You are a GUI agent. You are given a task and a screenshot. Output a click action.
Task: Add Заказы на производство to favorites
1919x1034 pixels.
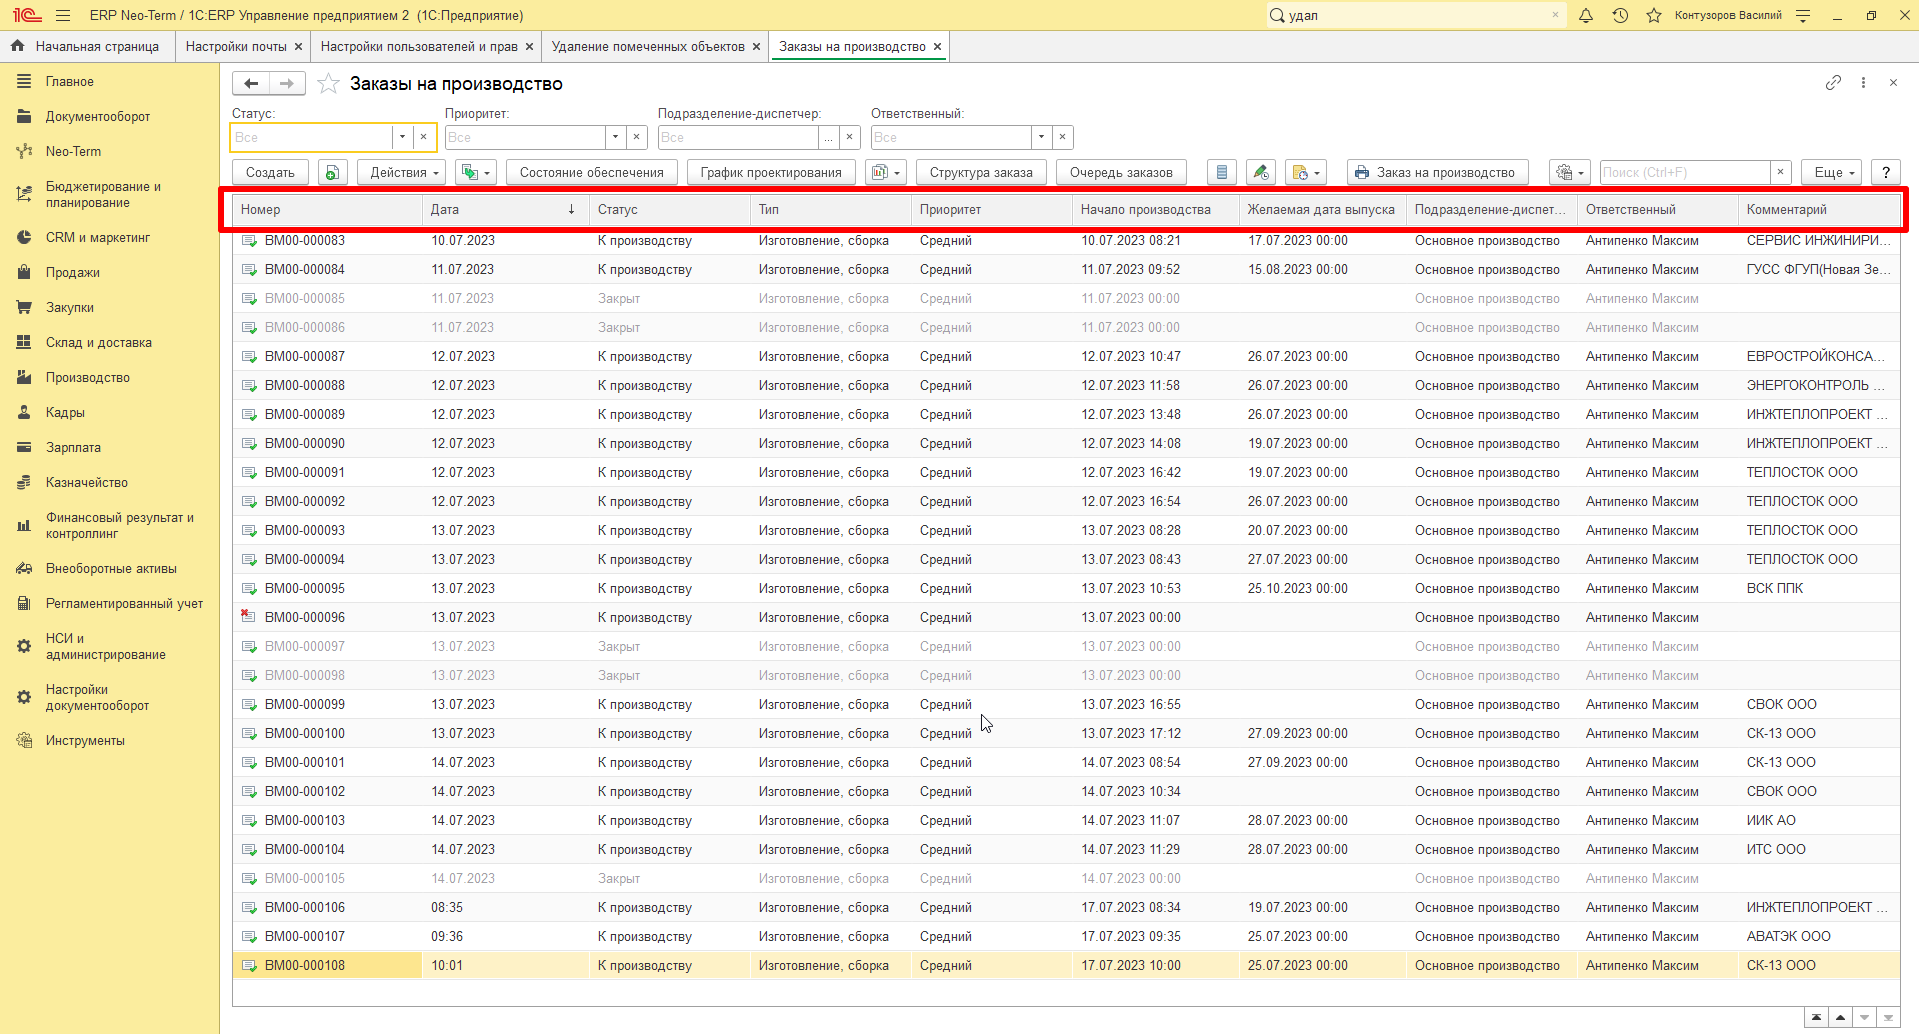(x=328, y=84)
